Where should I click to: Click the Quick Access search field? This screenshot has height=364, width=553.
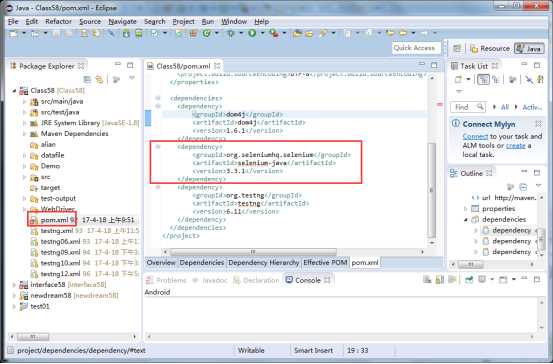tap(416, 48)
